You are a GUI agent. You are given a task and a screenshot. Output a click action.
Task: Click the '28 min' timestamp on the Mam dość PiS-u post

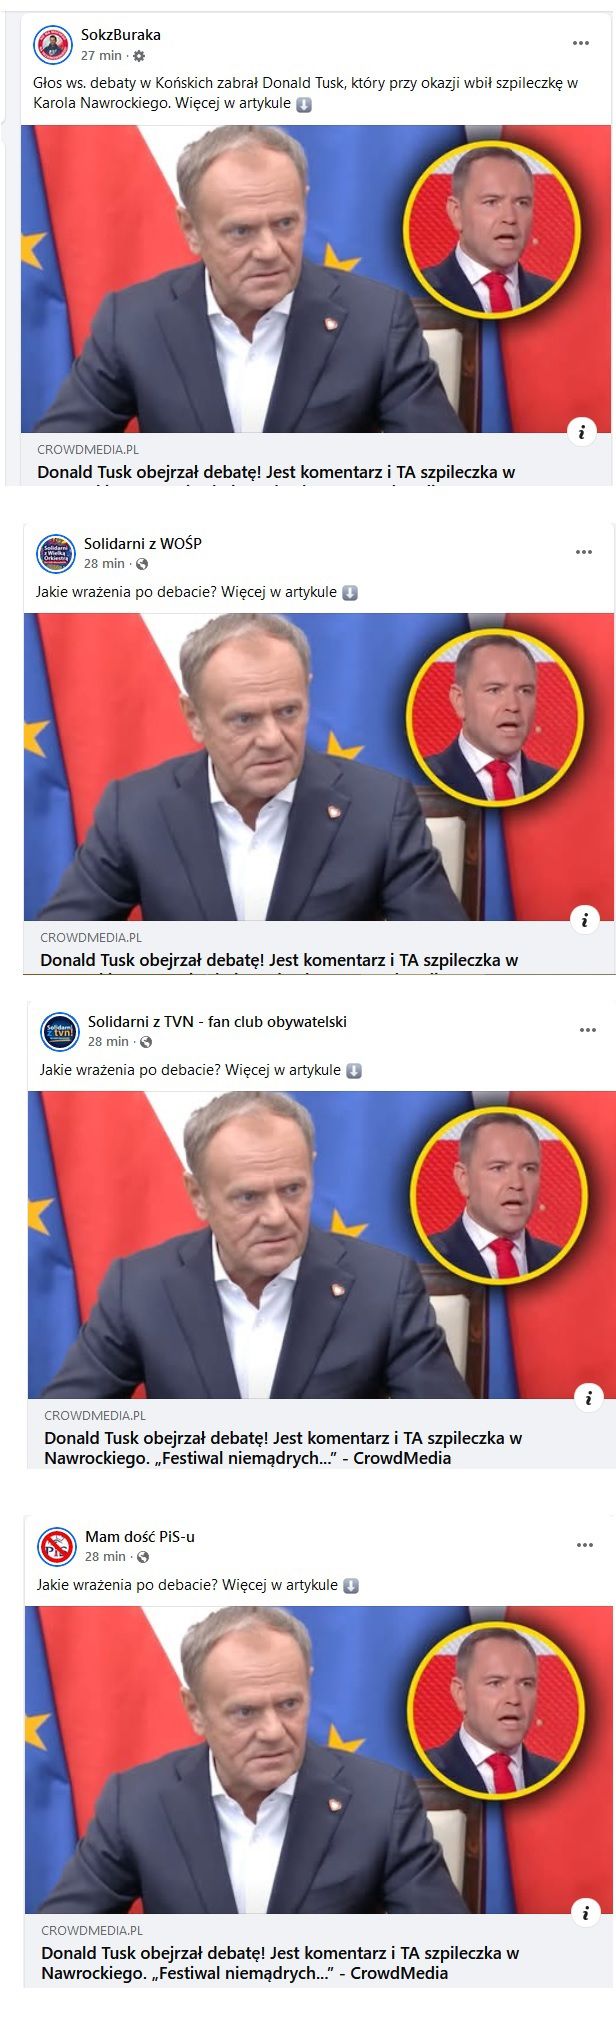point(105,1557)
